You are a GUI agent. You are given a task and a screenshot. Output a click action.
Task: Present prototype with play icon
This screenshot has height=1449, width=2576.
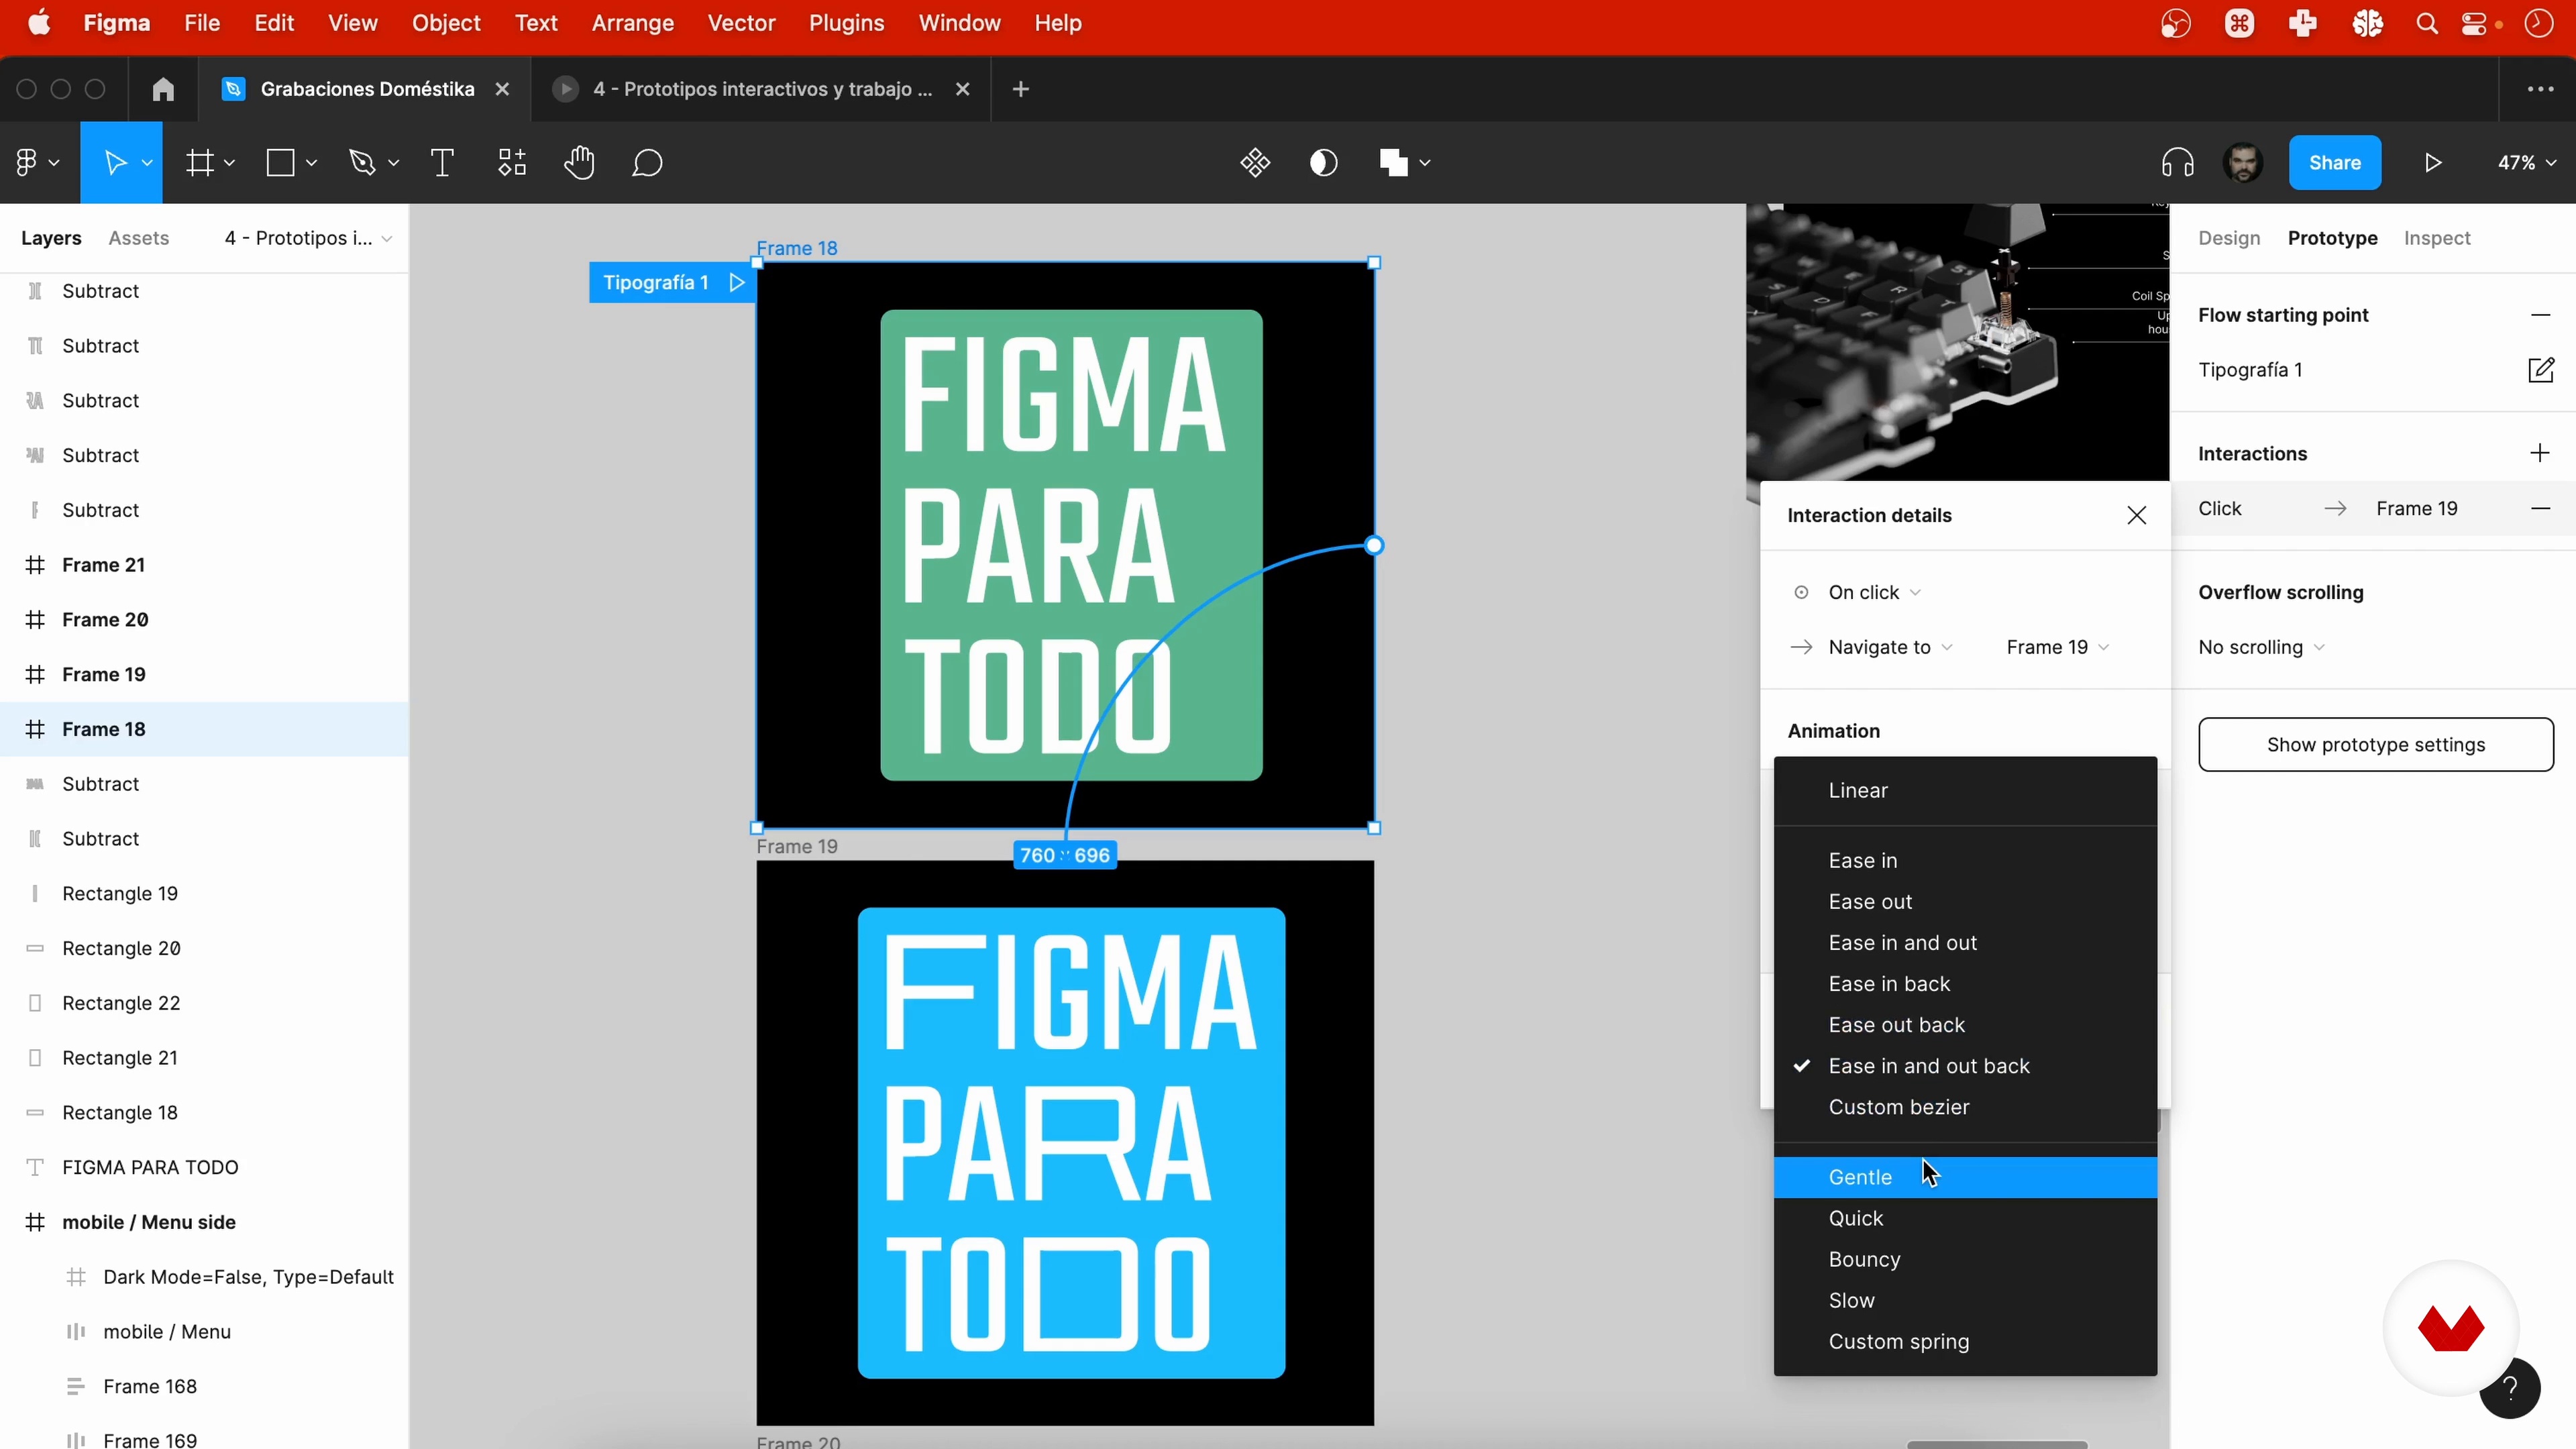click(2433, 162)
